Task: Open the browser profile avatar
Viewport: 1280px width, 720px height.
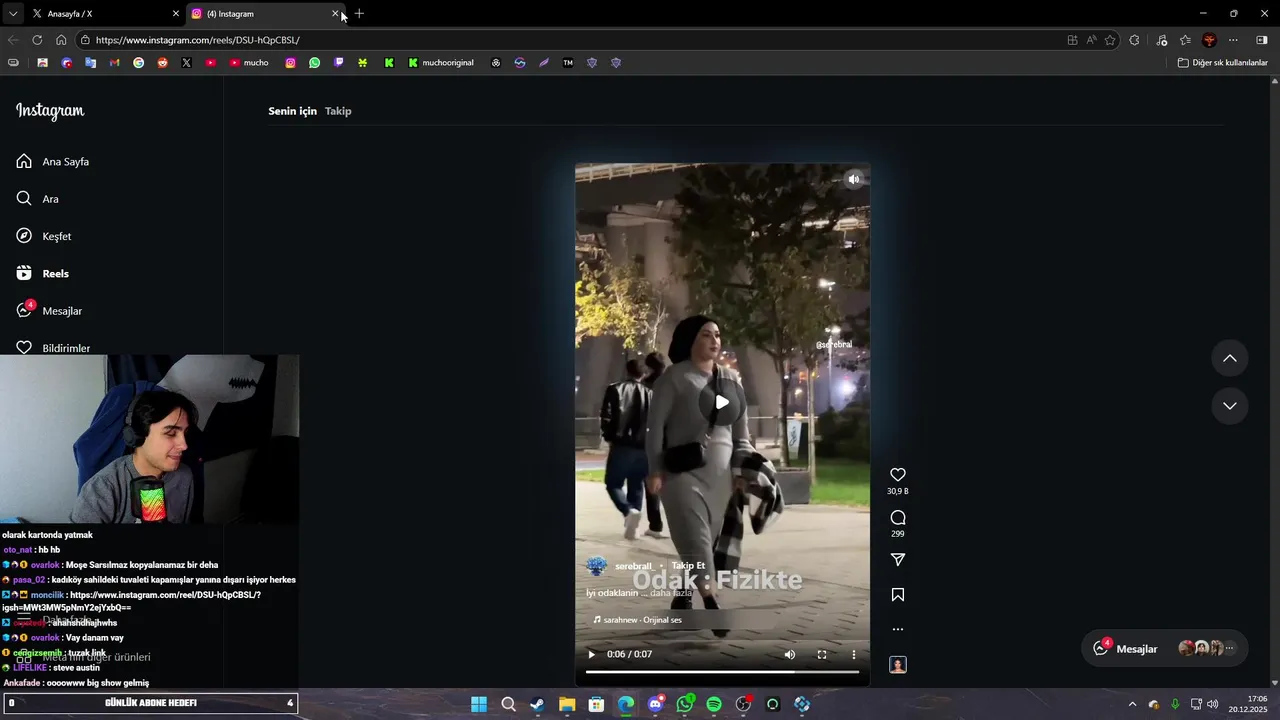Action: (x=1209, y=40)
